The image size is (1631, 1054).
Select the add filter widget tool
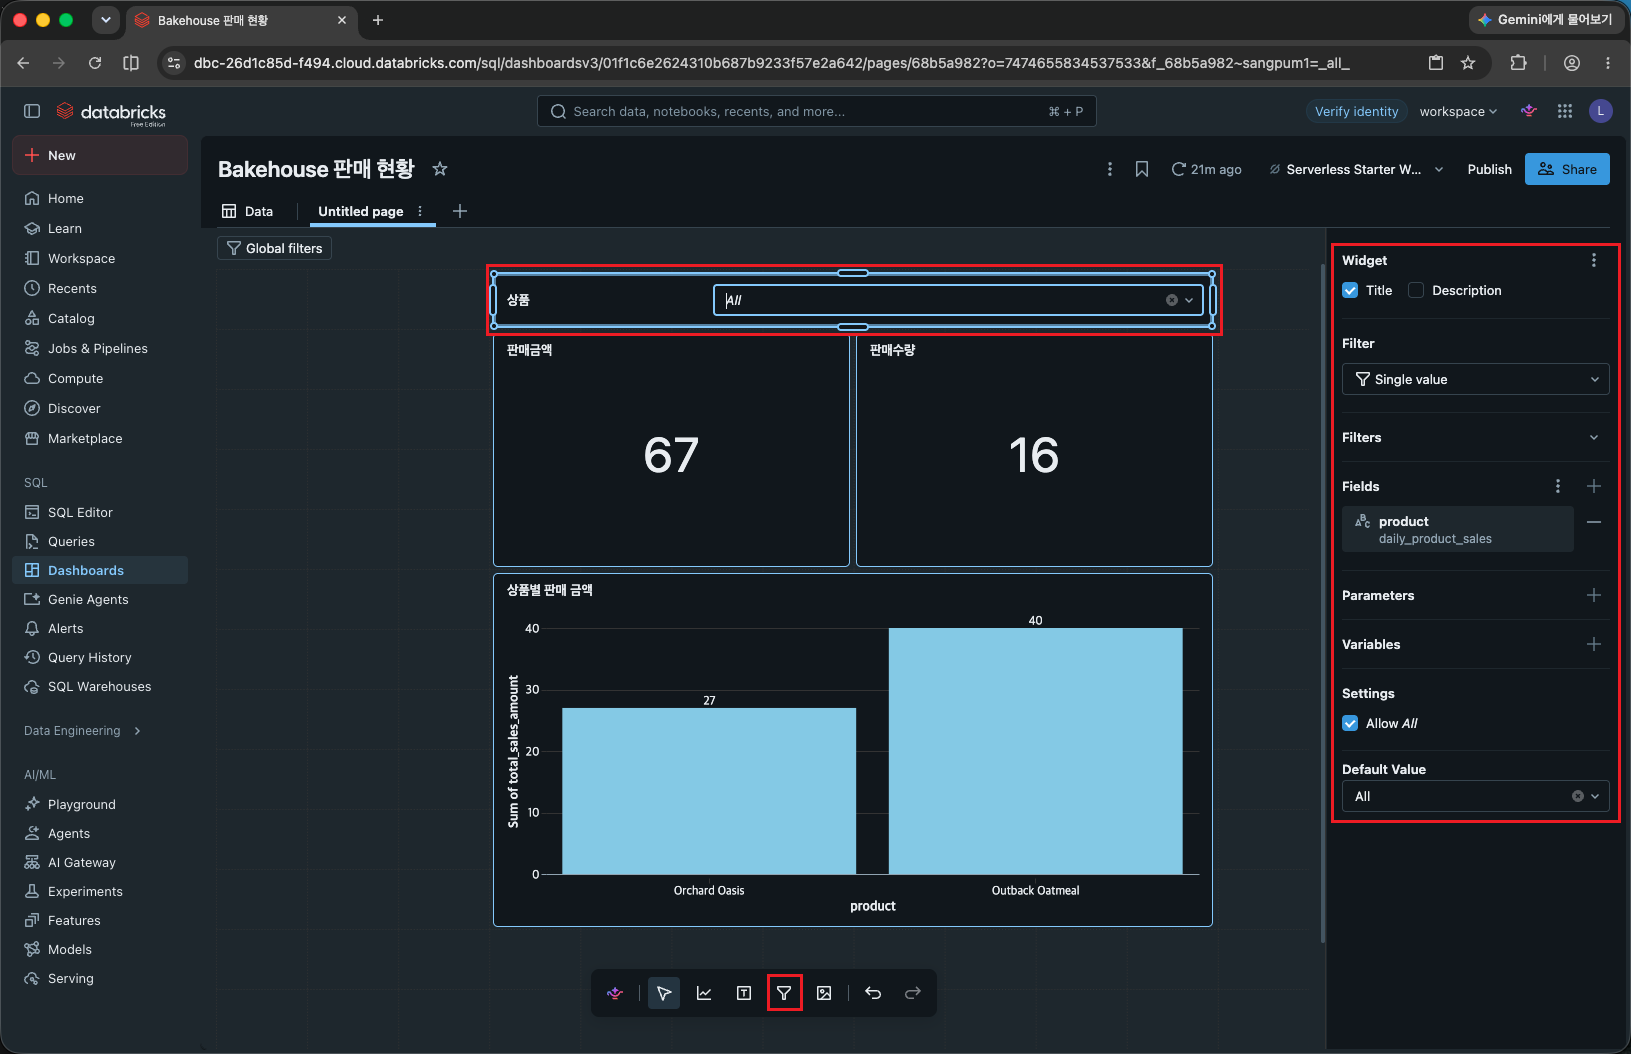click(x=784, y=993)
